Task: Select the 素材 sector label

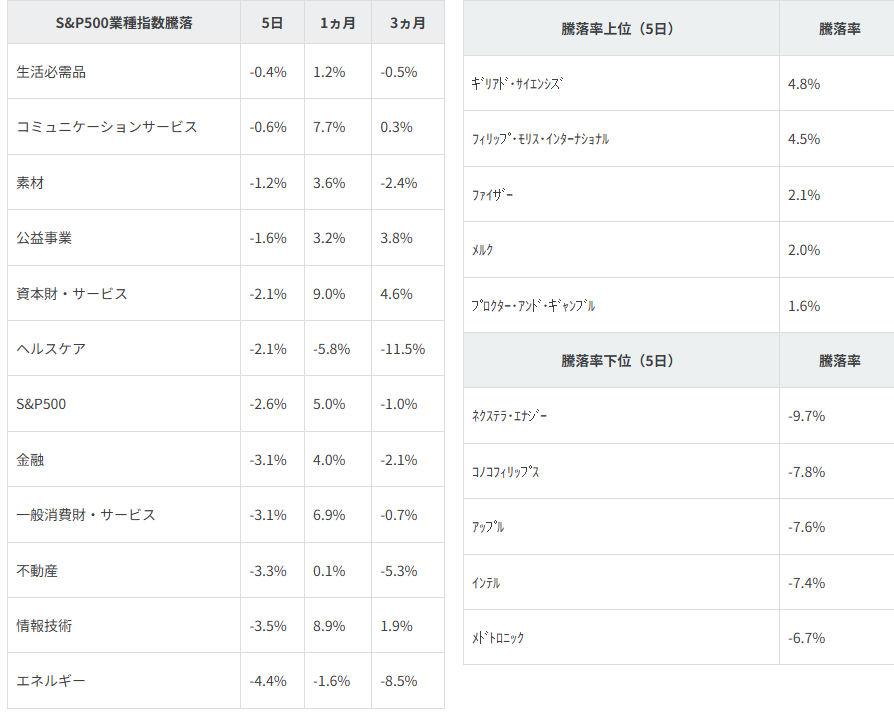Action: pos(31,183)
